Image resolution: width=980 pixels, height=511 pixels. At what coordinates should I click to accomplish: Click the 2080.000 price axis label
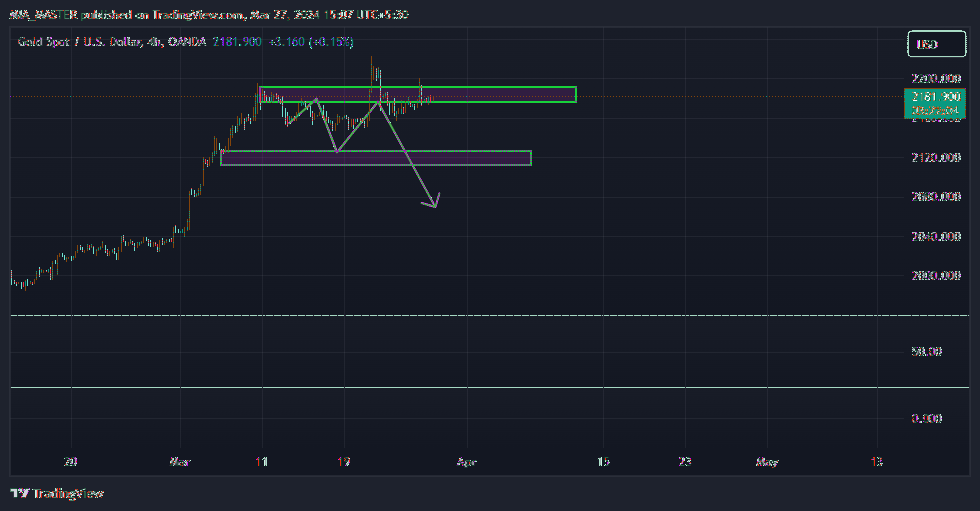tap(936, 197)
